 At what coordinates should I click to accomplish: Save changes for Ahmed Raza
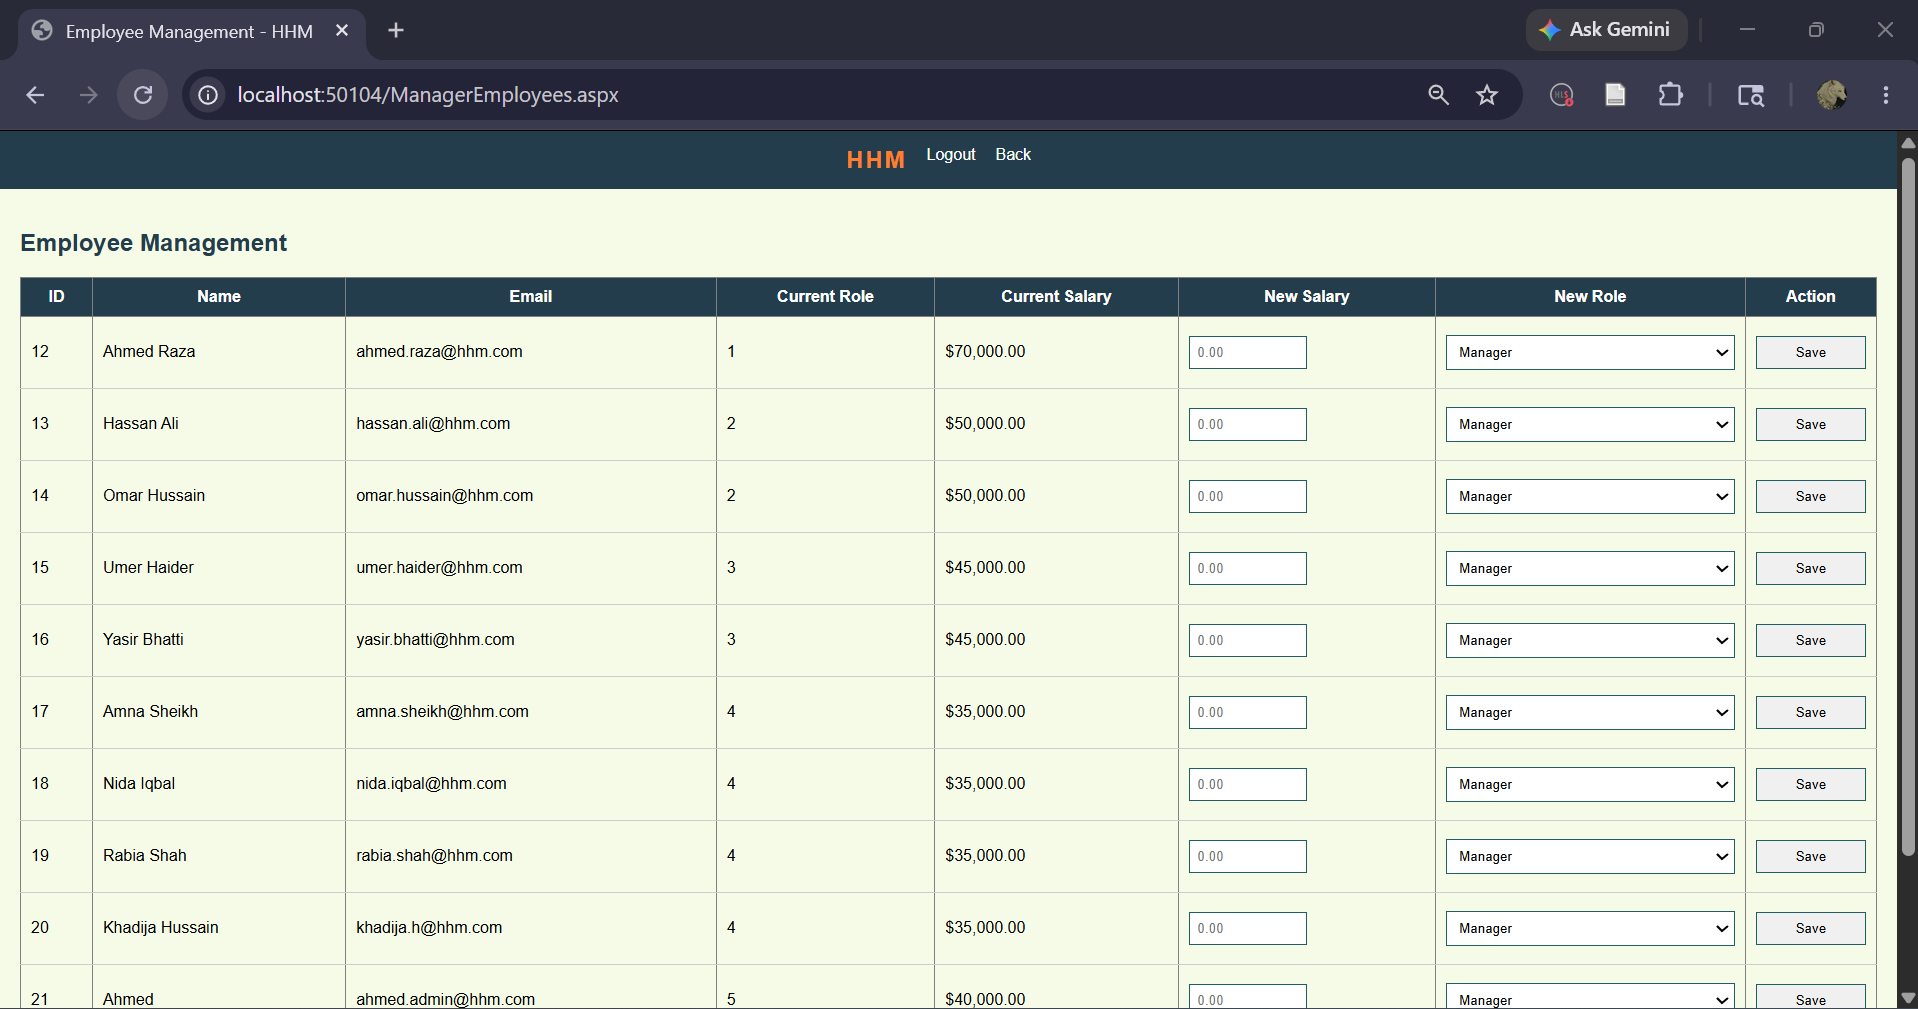(1810, 352)
